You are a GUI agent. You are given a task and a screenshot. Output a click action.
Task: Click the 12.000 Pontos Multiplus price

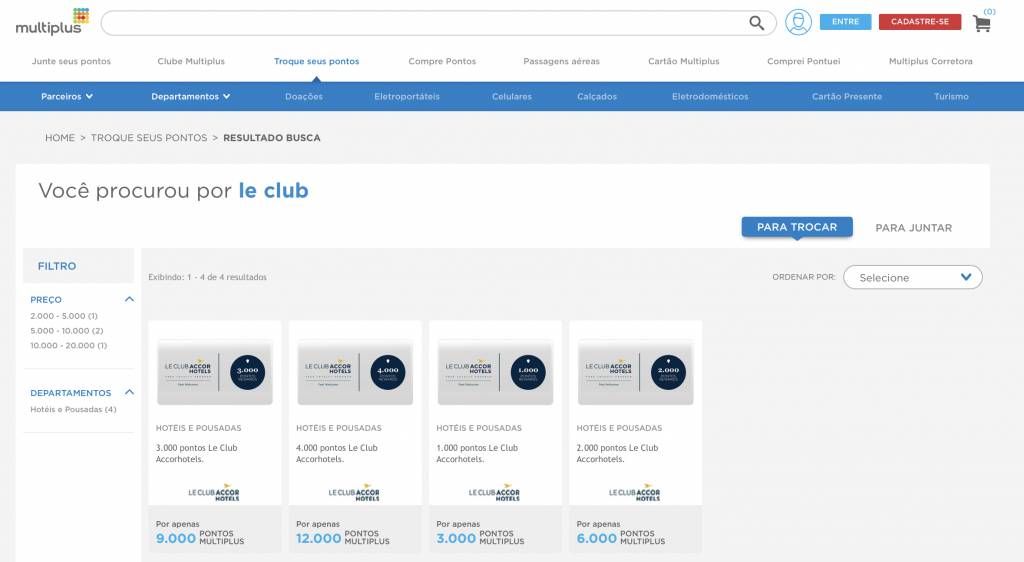343,538
